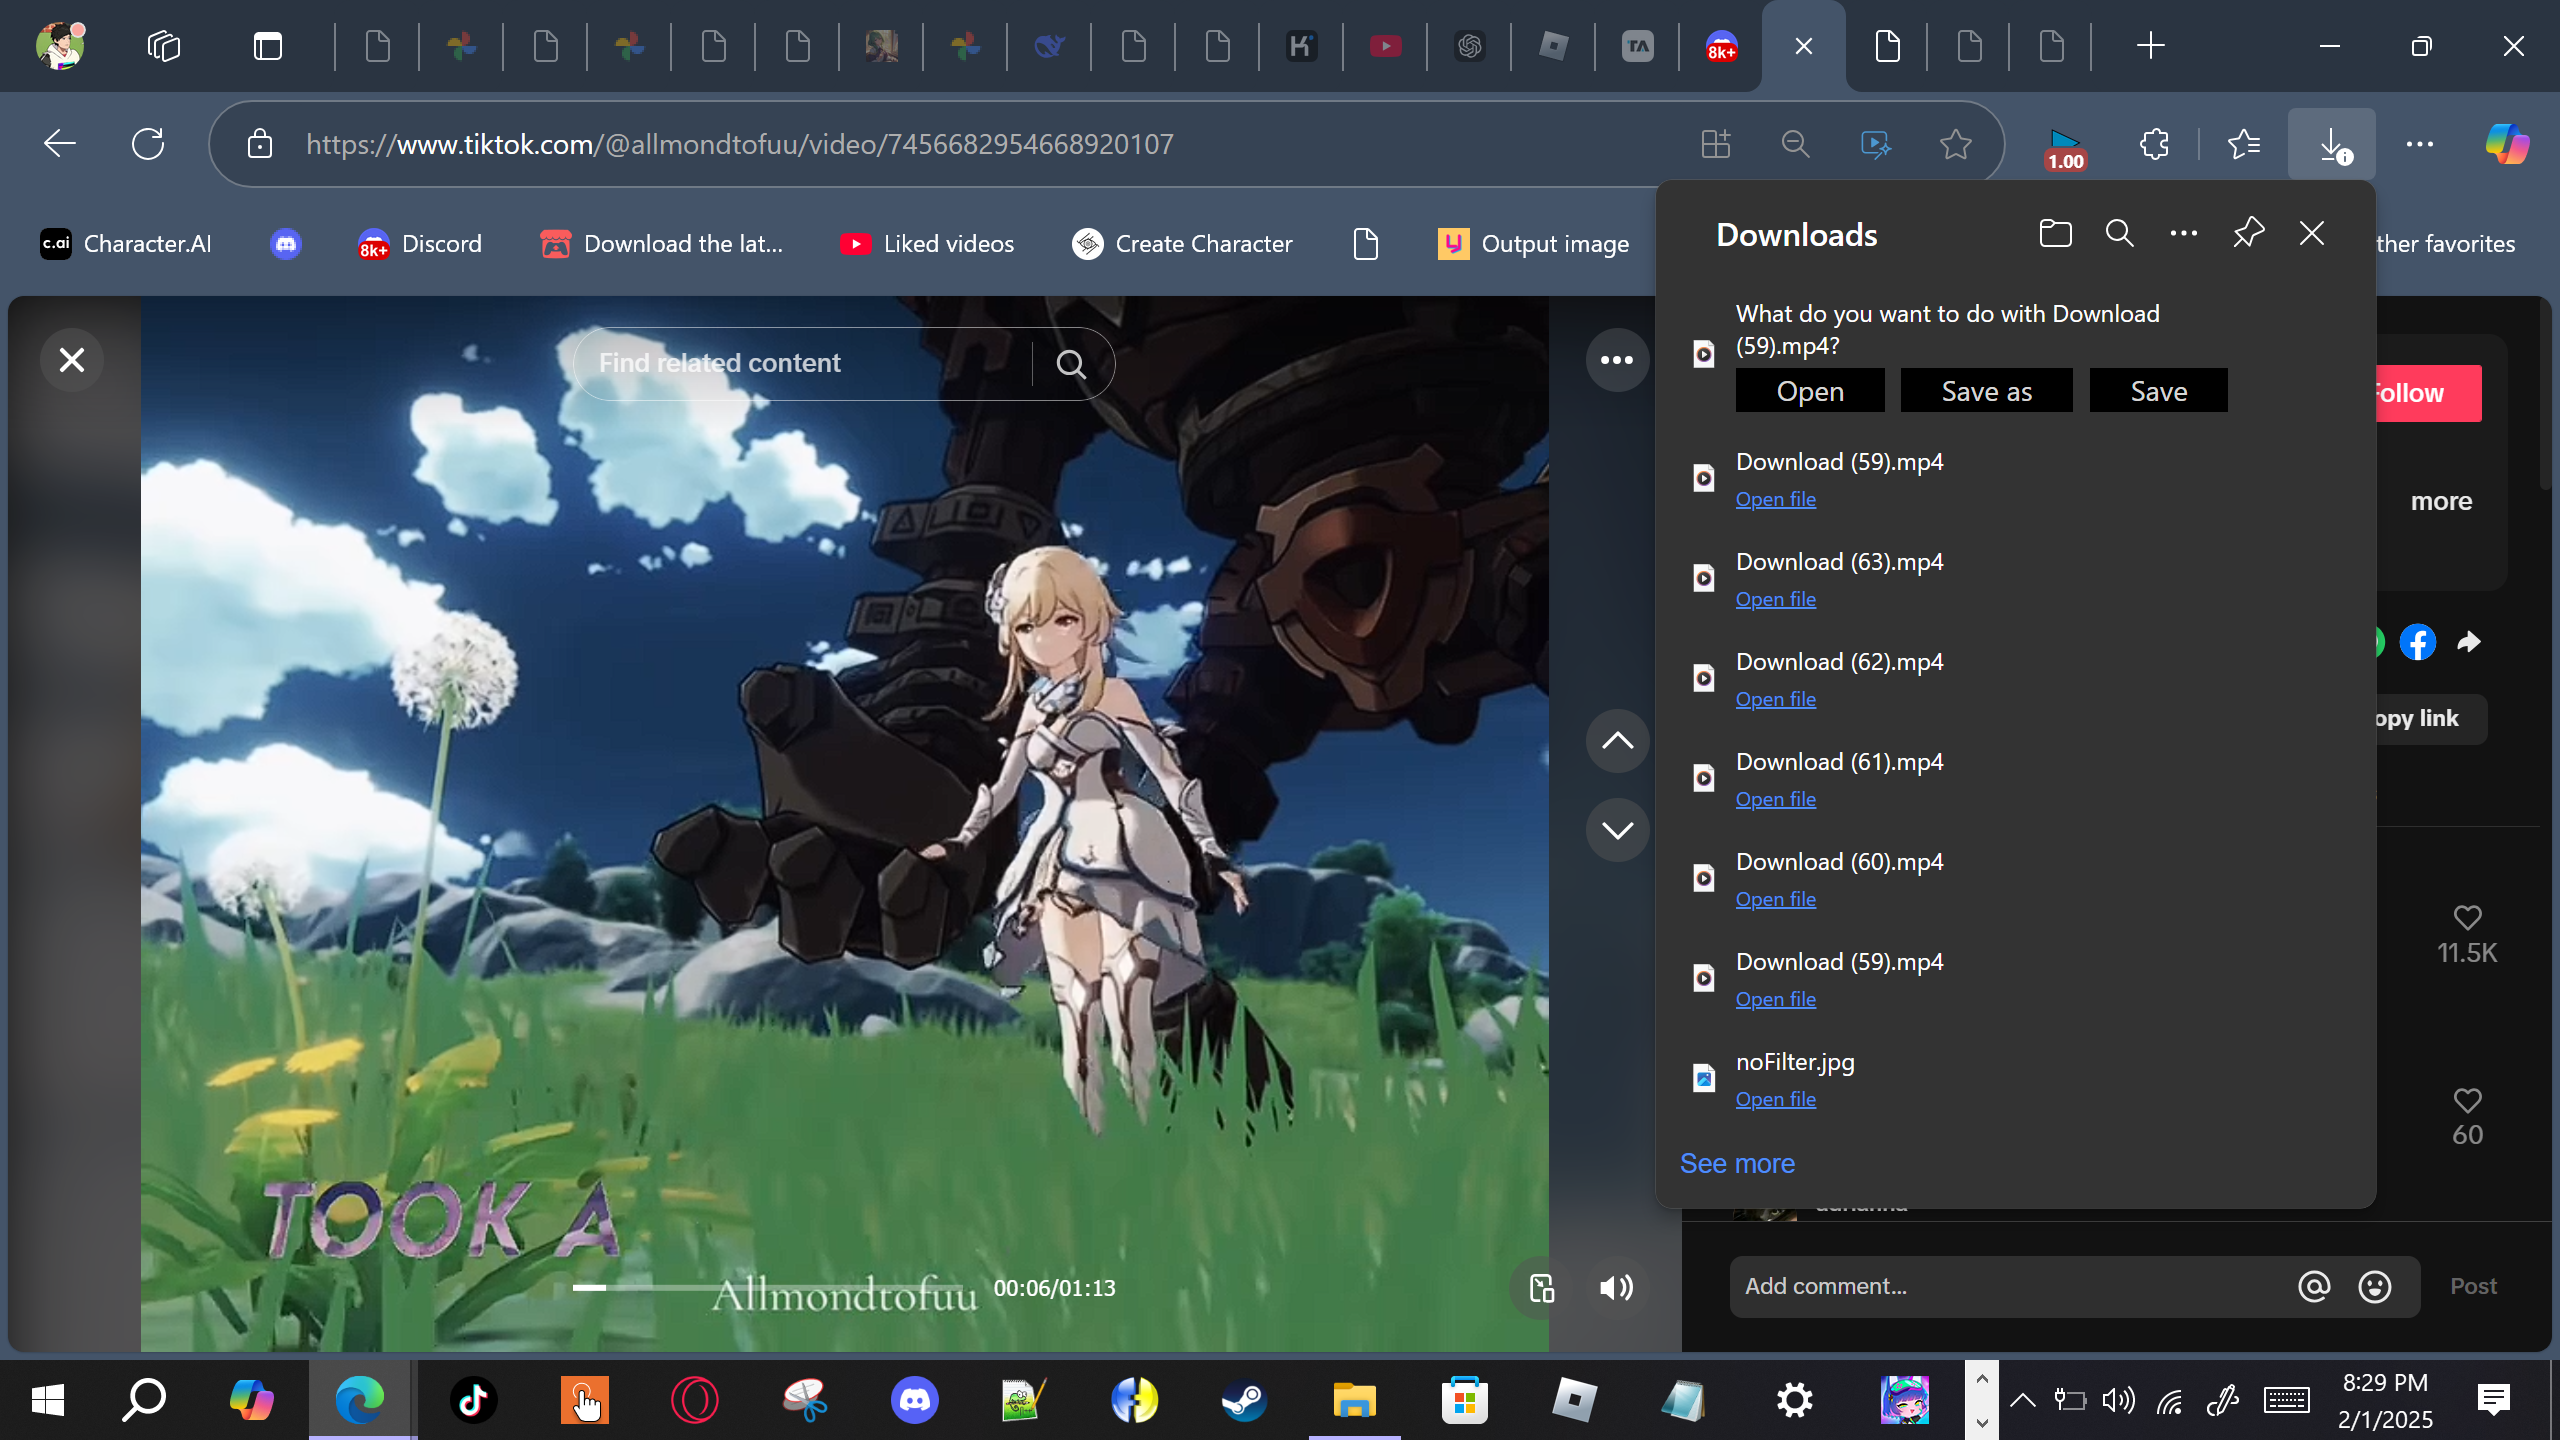
Task: Open browser Extensions puzzle icon
Action: point(2154,145)
